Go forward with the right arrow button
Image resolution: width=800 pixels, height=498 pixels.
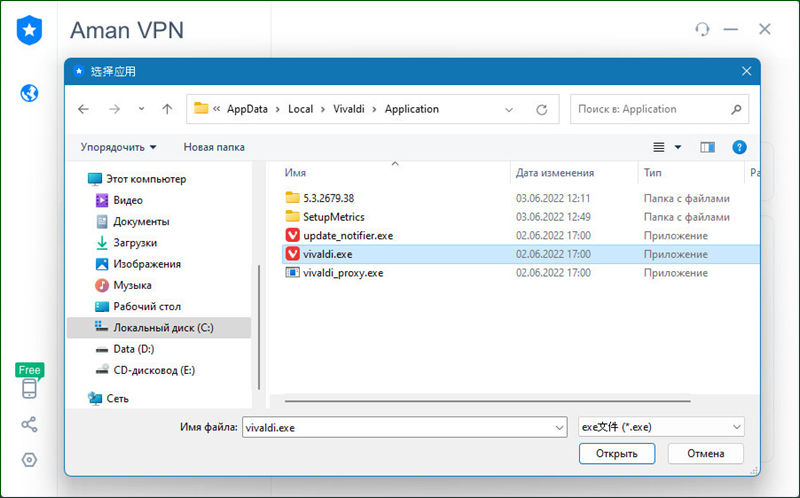(x=114, y=109)
